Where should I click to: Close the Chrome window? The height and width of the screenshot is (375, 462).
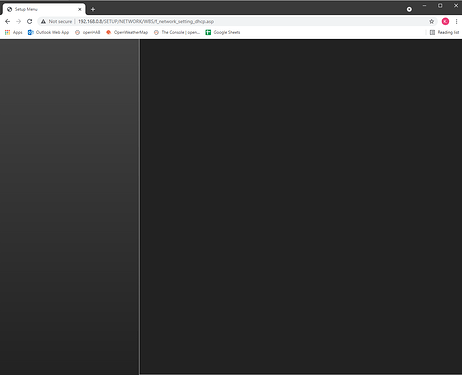(456, 6)
